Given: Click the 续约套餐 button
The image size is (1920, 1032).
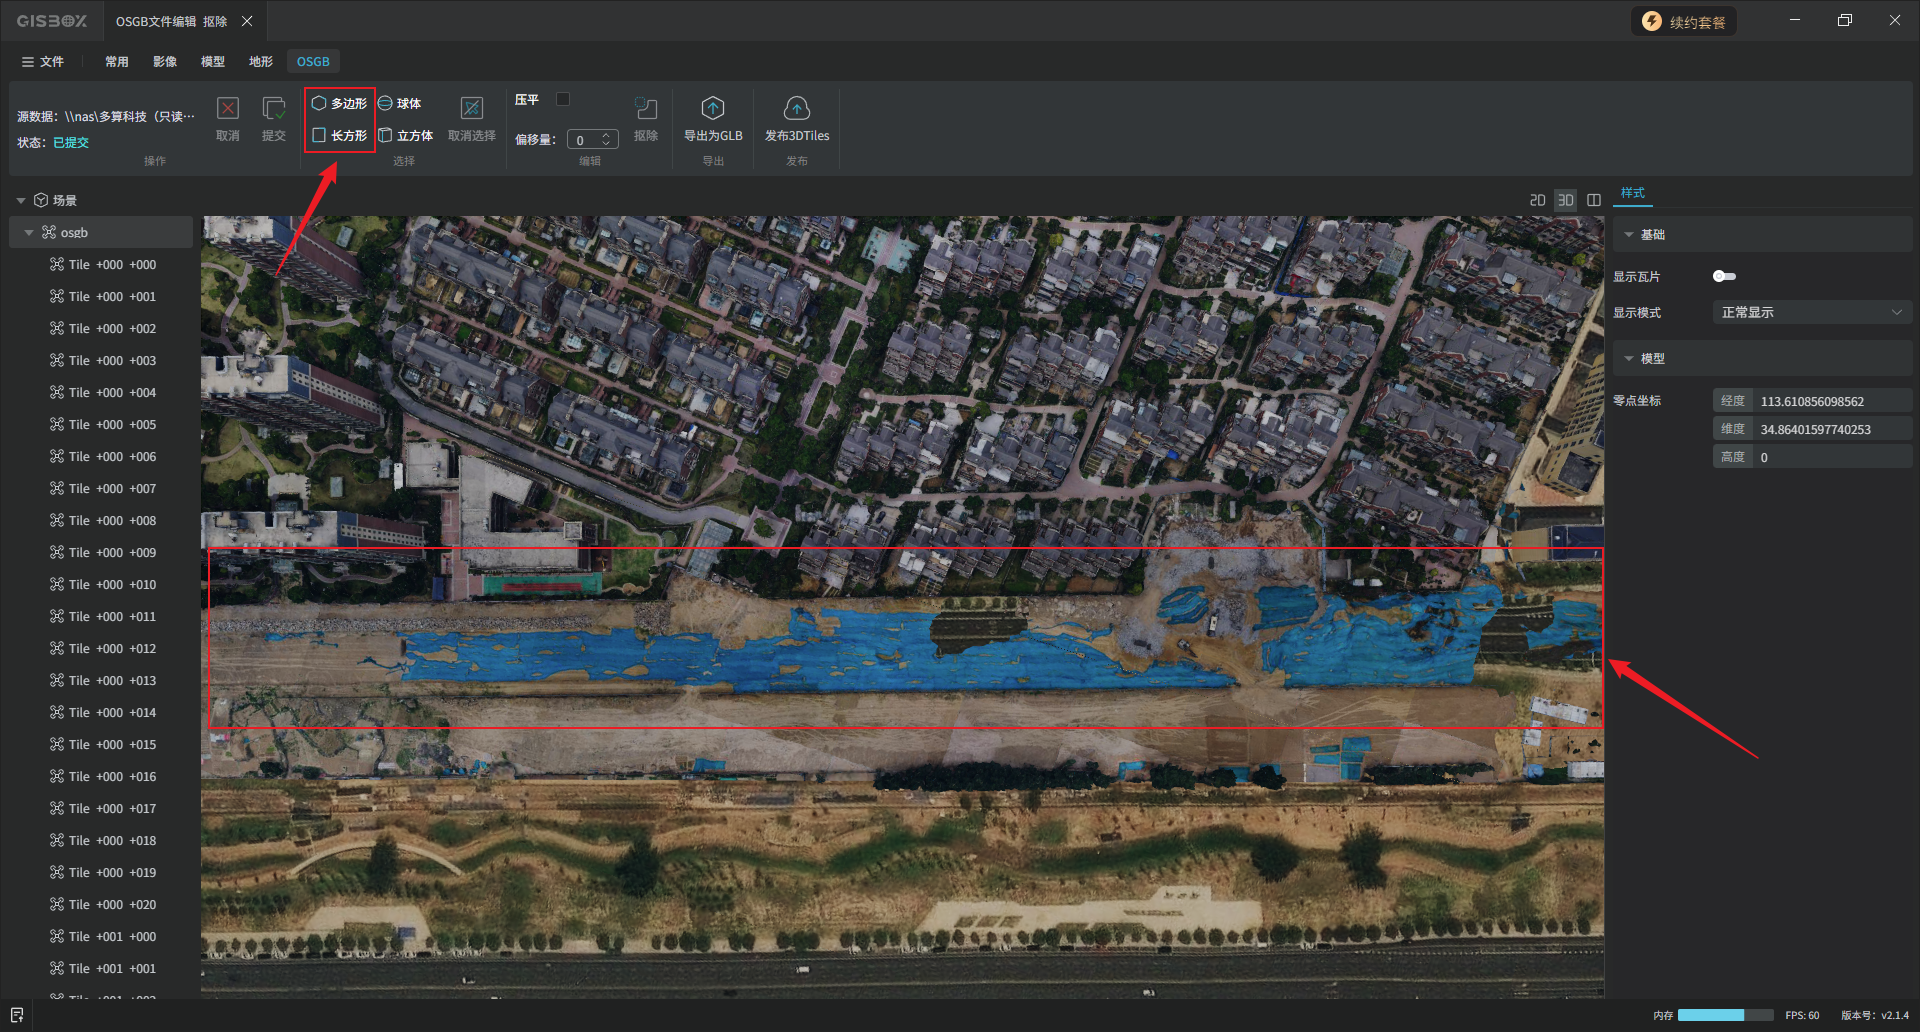Looking at the screenshot, I should pos(1684,22).
